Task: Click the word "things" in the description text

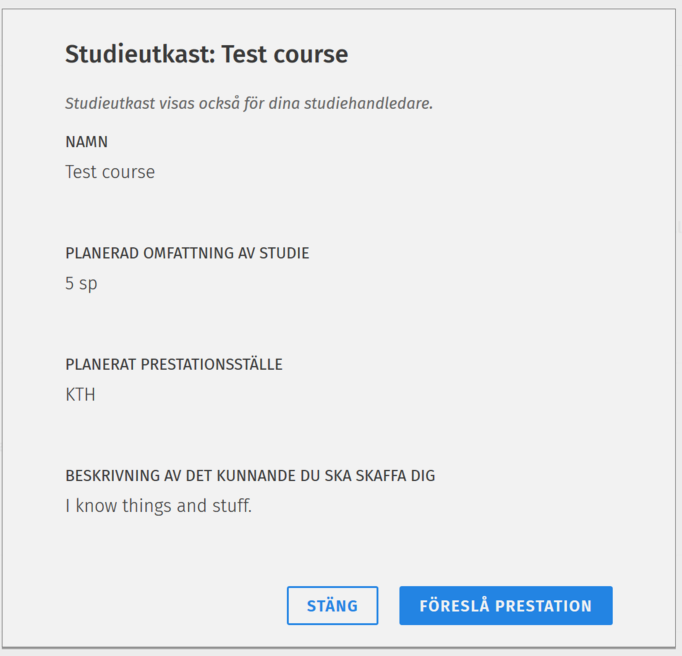Action: tap(147, 506)
